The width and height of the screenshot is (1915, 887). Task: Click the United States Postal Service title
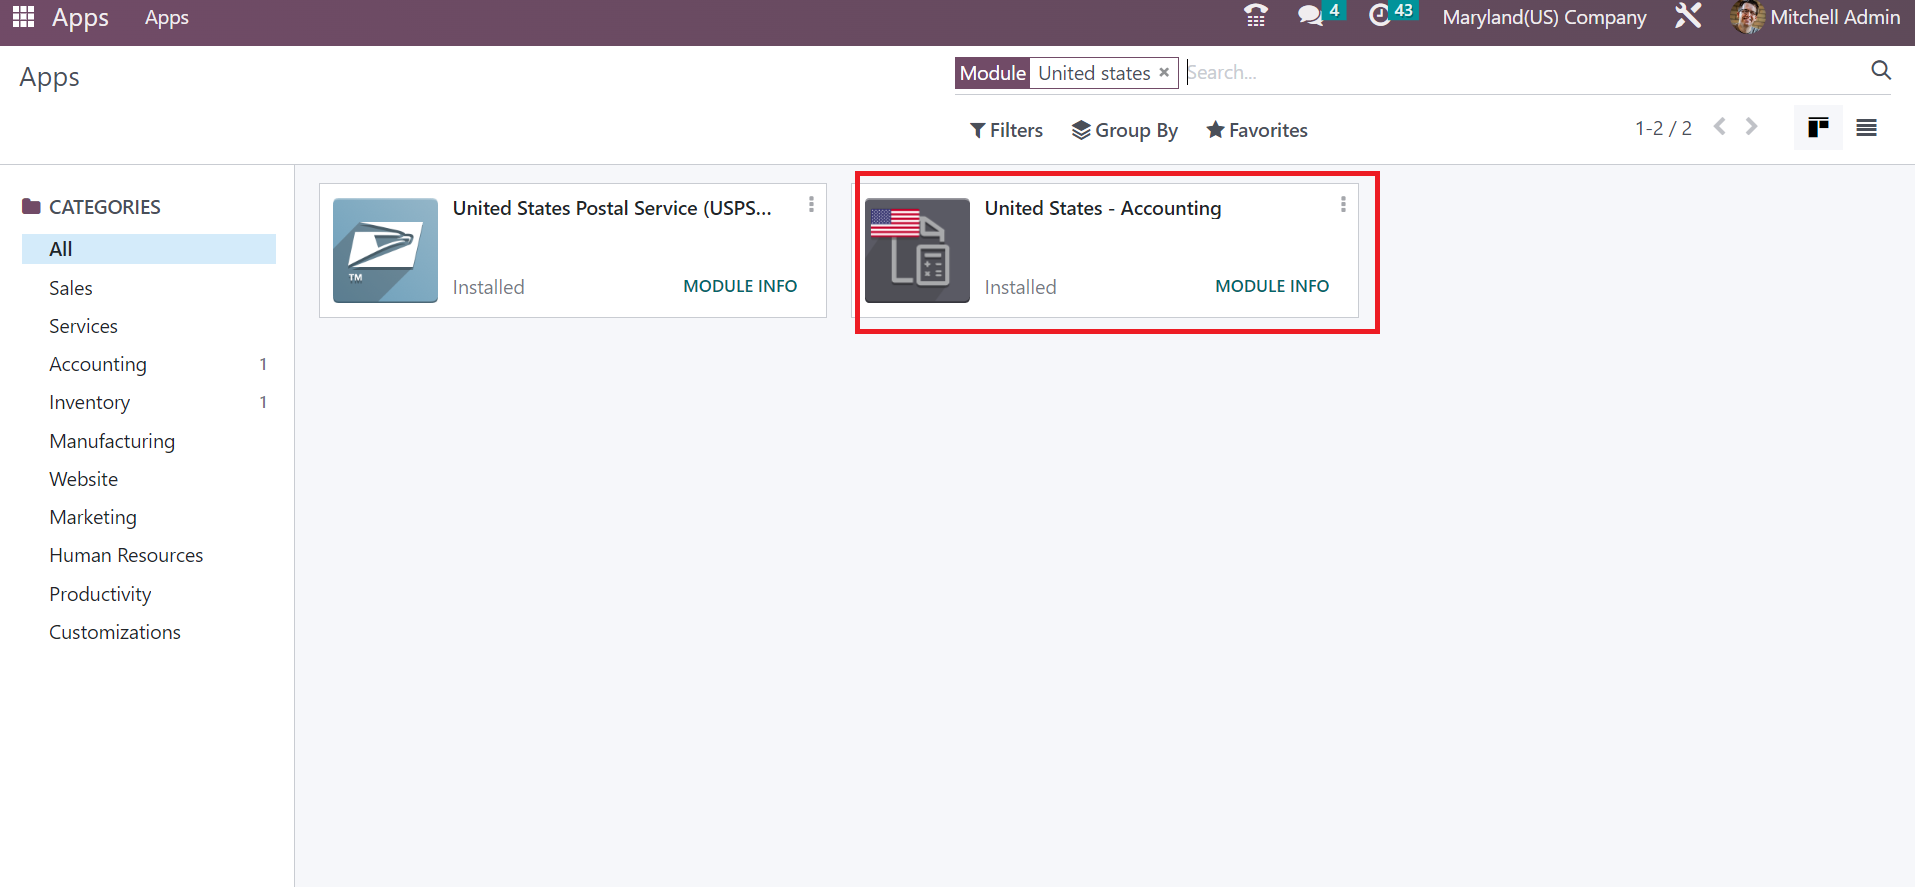click(612, 208)
